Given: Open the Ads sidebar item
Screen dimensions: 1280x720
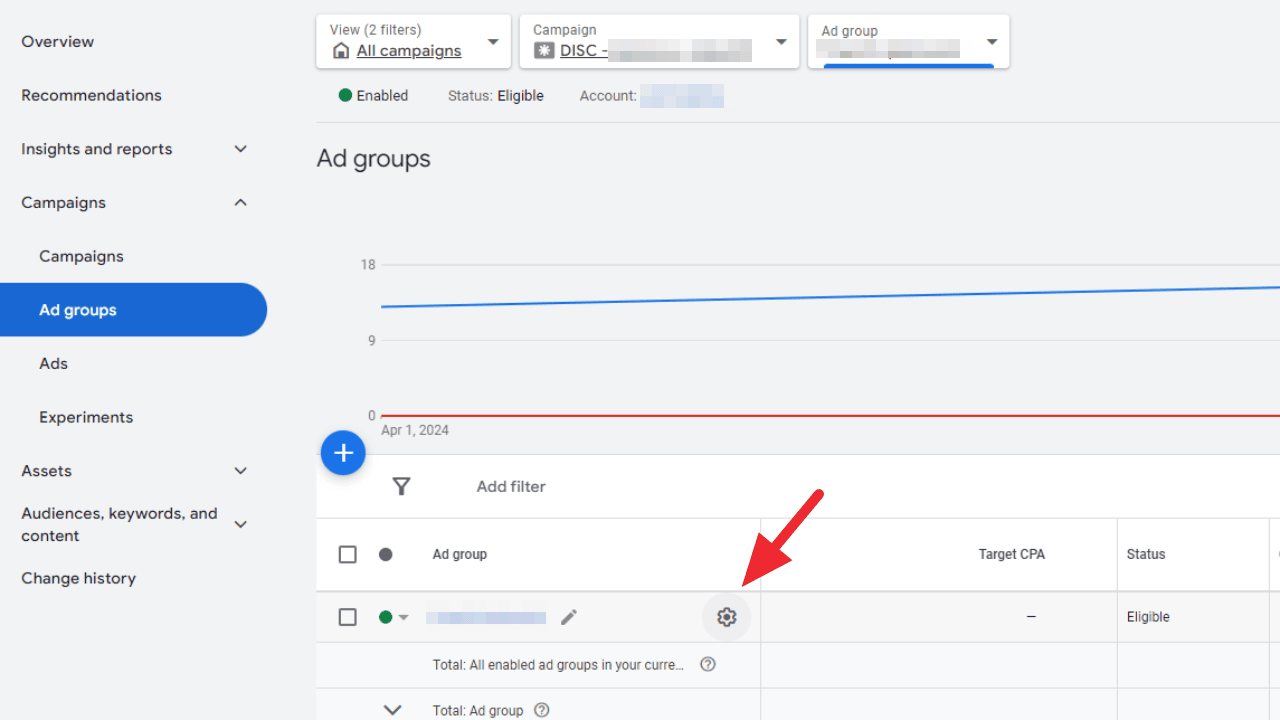Looking at the screenshot, I should 54,364.
